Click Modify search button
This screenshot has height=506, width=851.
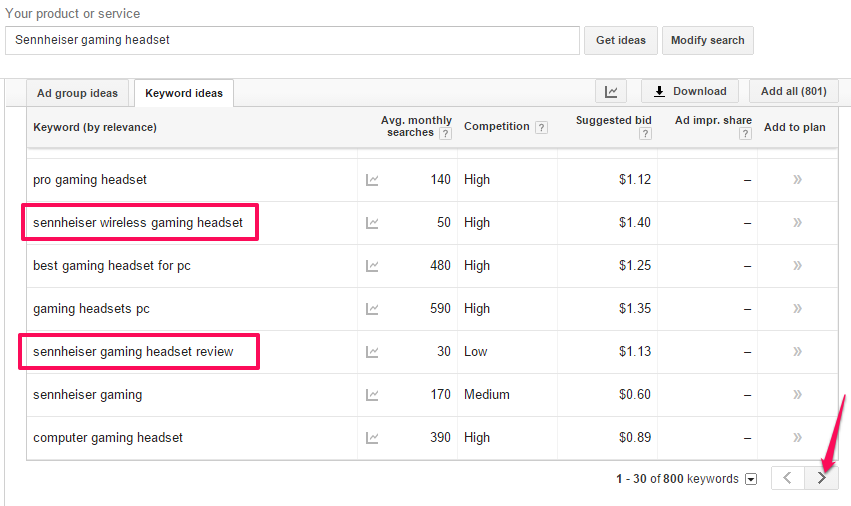pyautogui.click(x=708, y=40)
